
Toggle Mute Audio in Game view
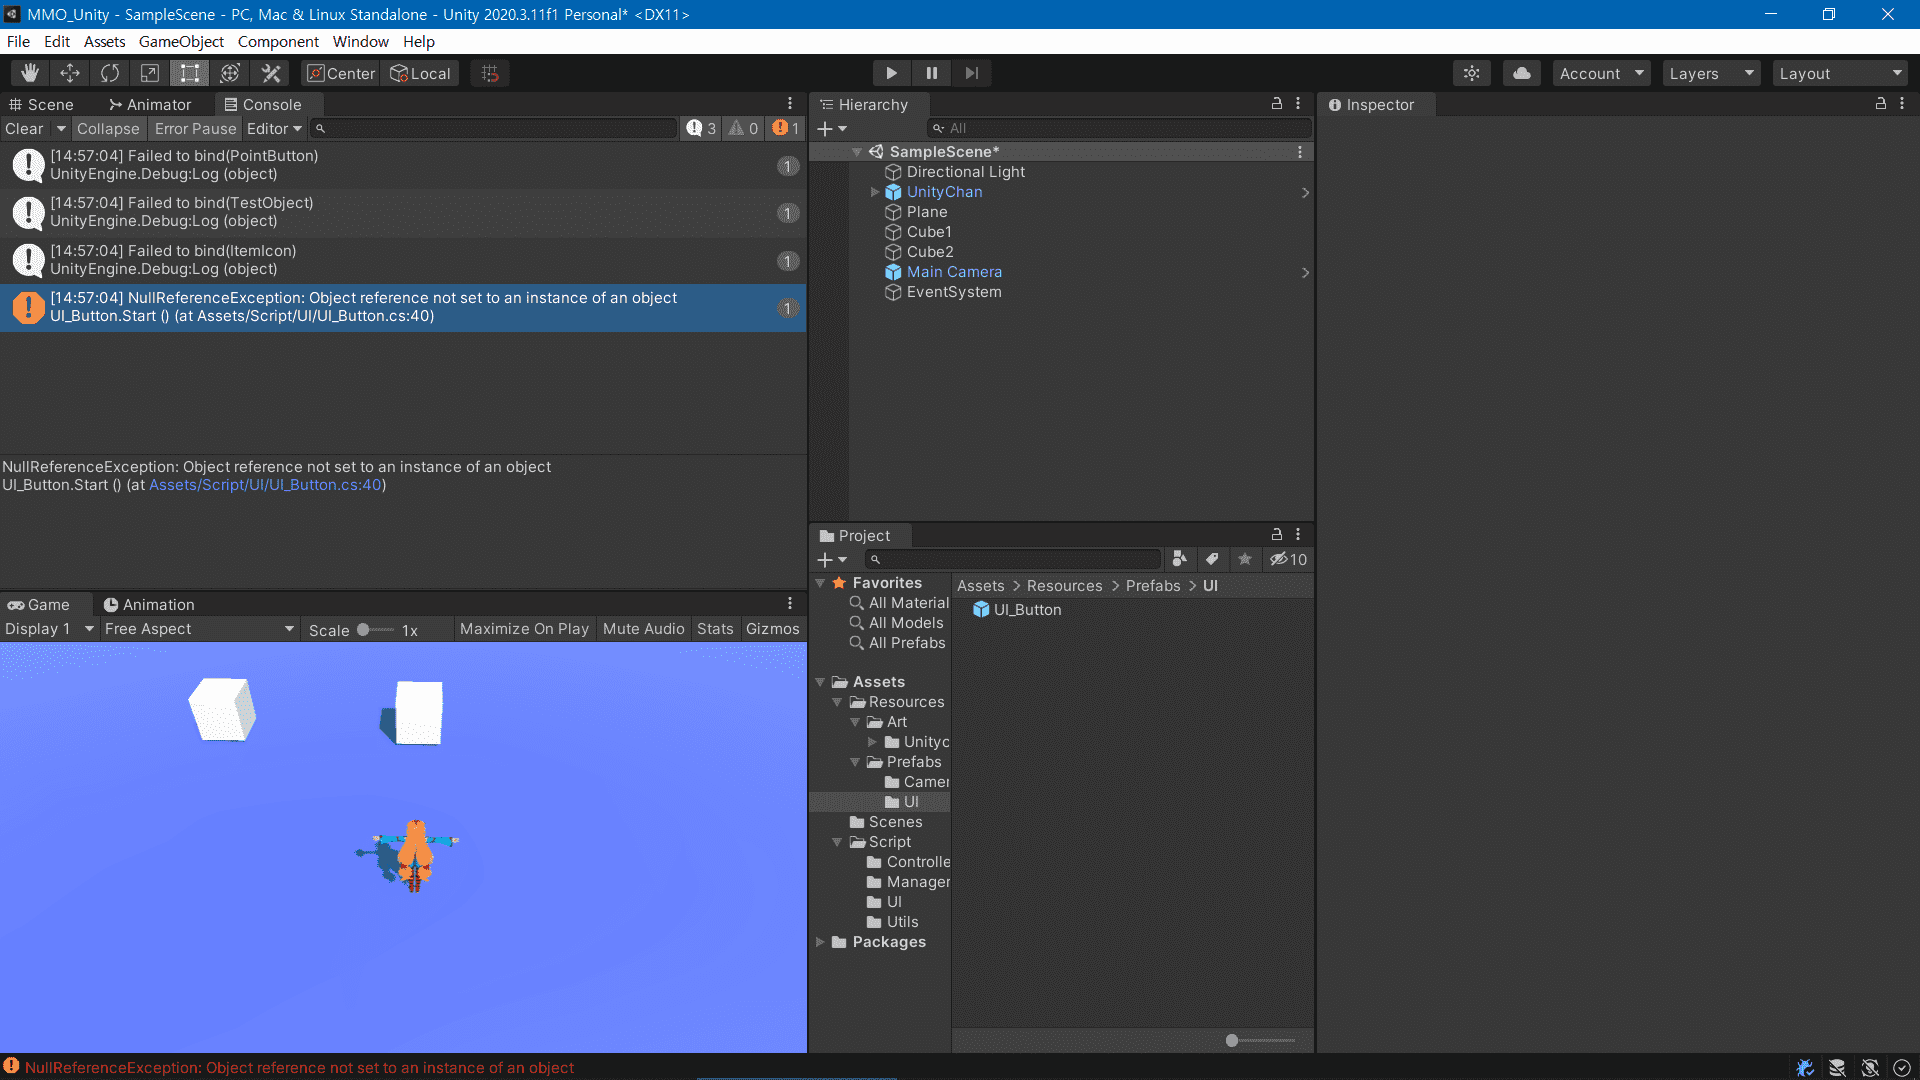click(643, 629)
